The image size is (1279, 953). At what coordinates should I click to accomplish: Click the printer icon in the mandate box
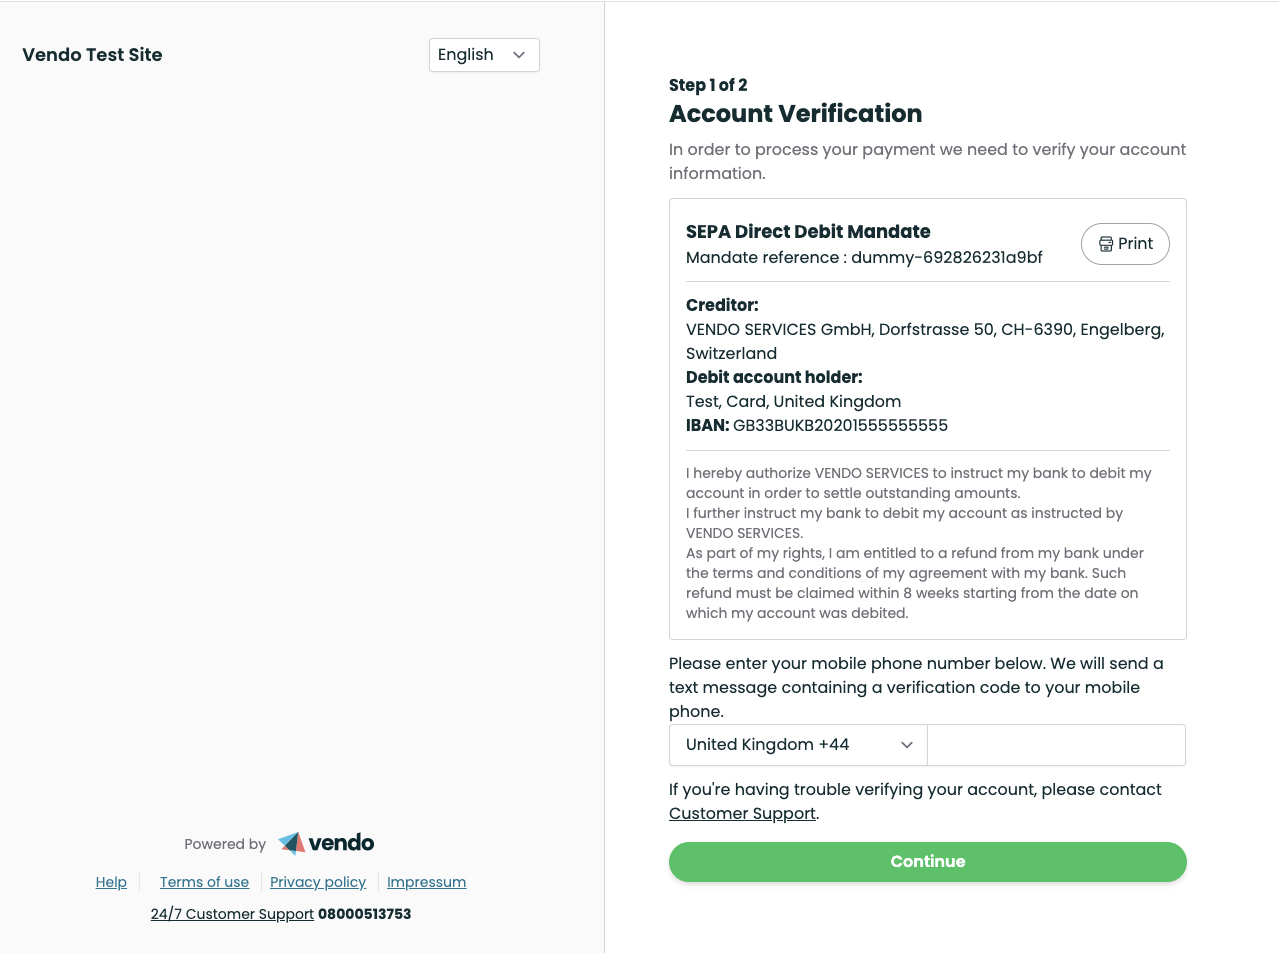[x=1106, y=244]
